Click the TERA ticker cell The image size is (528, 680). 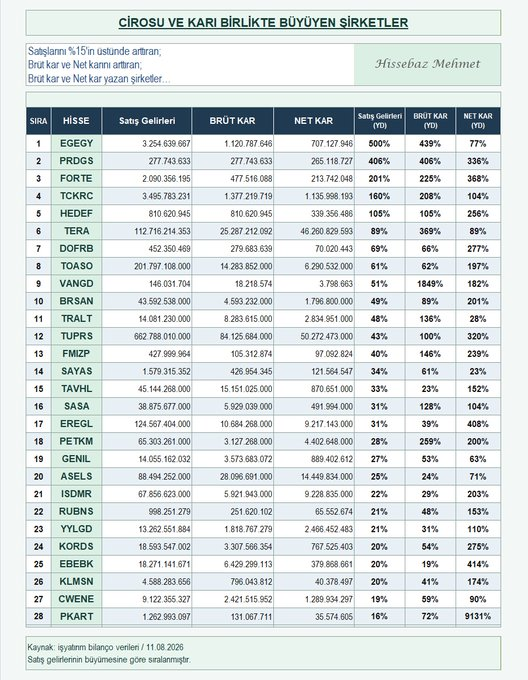click(x=76, y=231)
